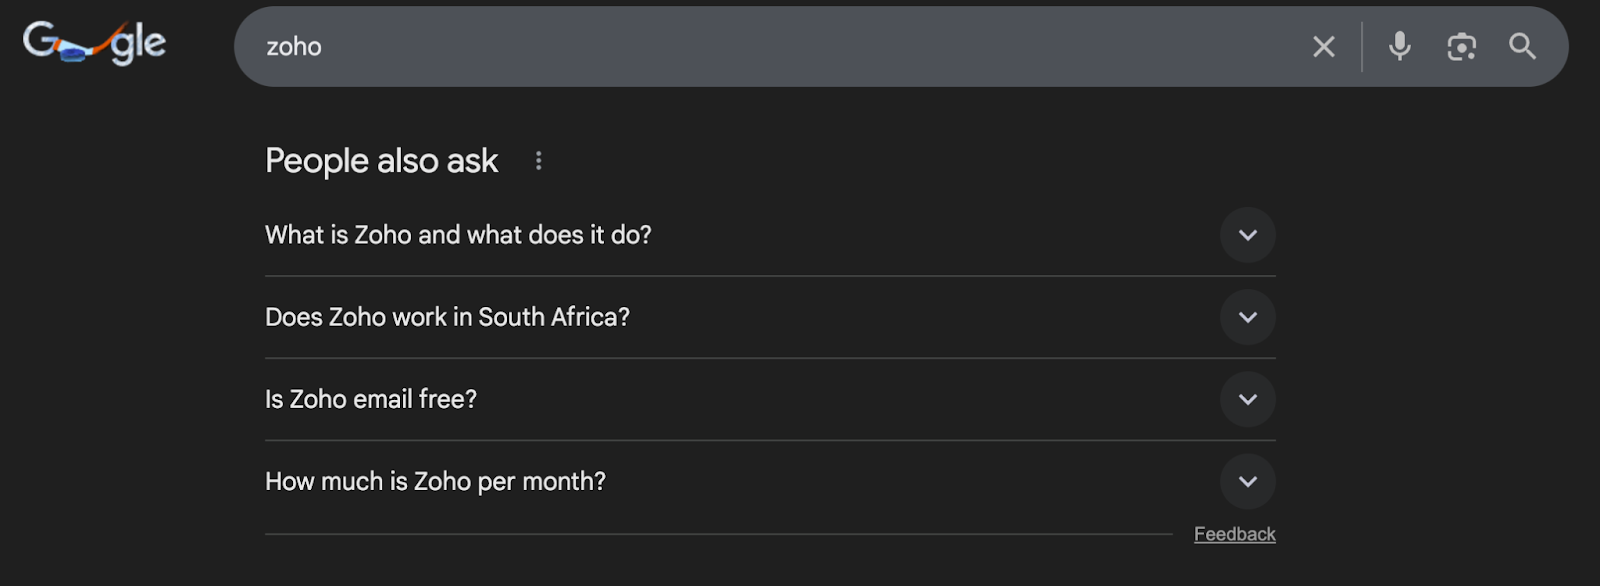Open Google Lens image search
This screenshot has height=586, width=1600.
[x=1460, y=46]
